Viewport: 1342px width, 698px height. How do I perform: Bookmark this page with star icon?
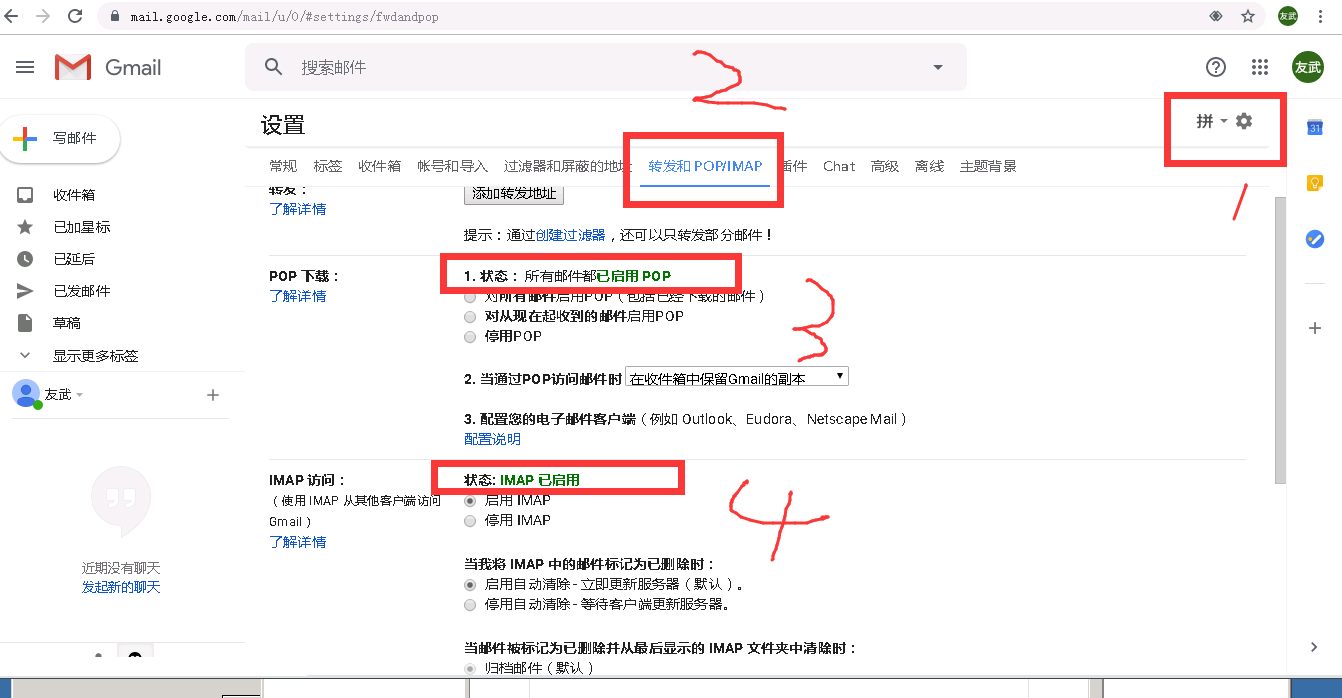click(1248, 16)
